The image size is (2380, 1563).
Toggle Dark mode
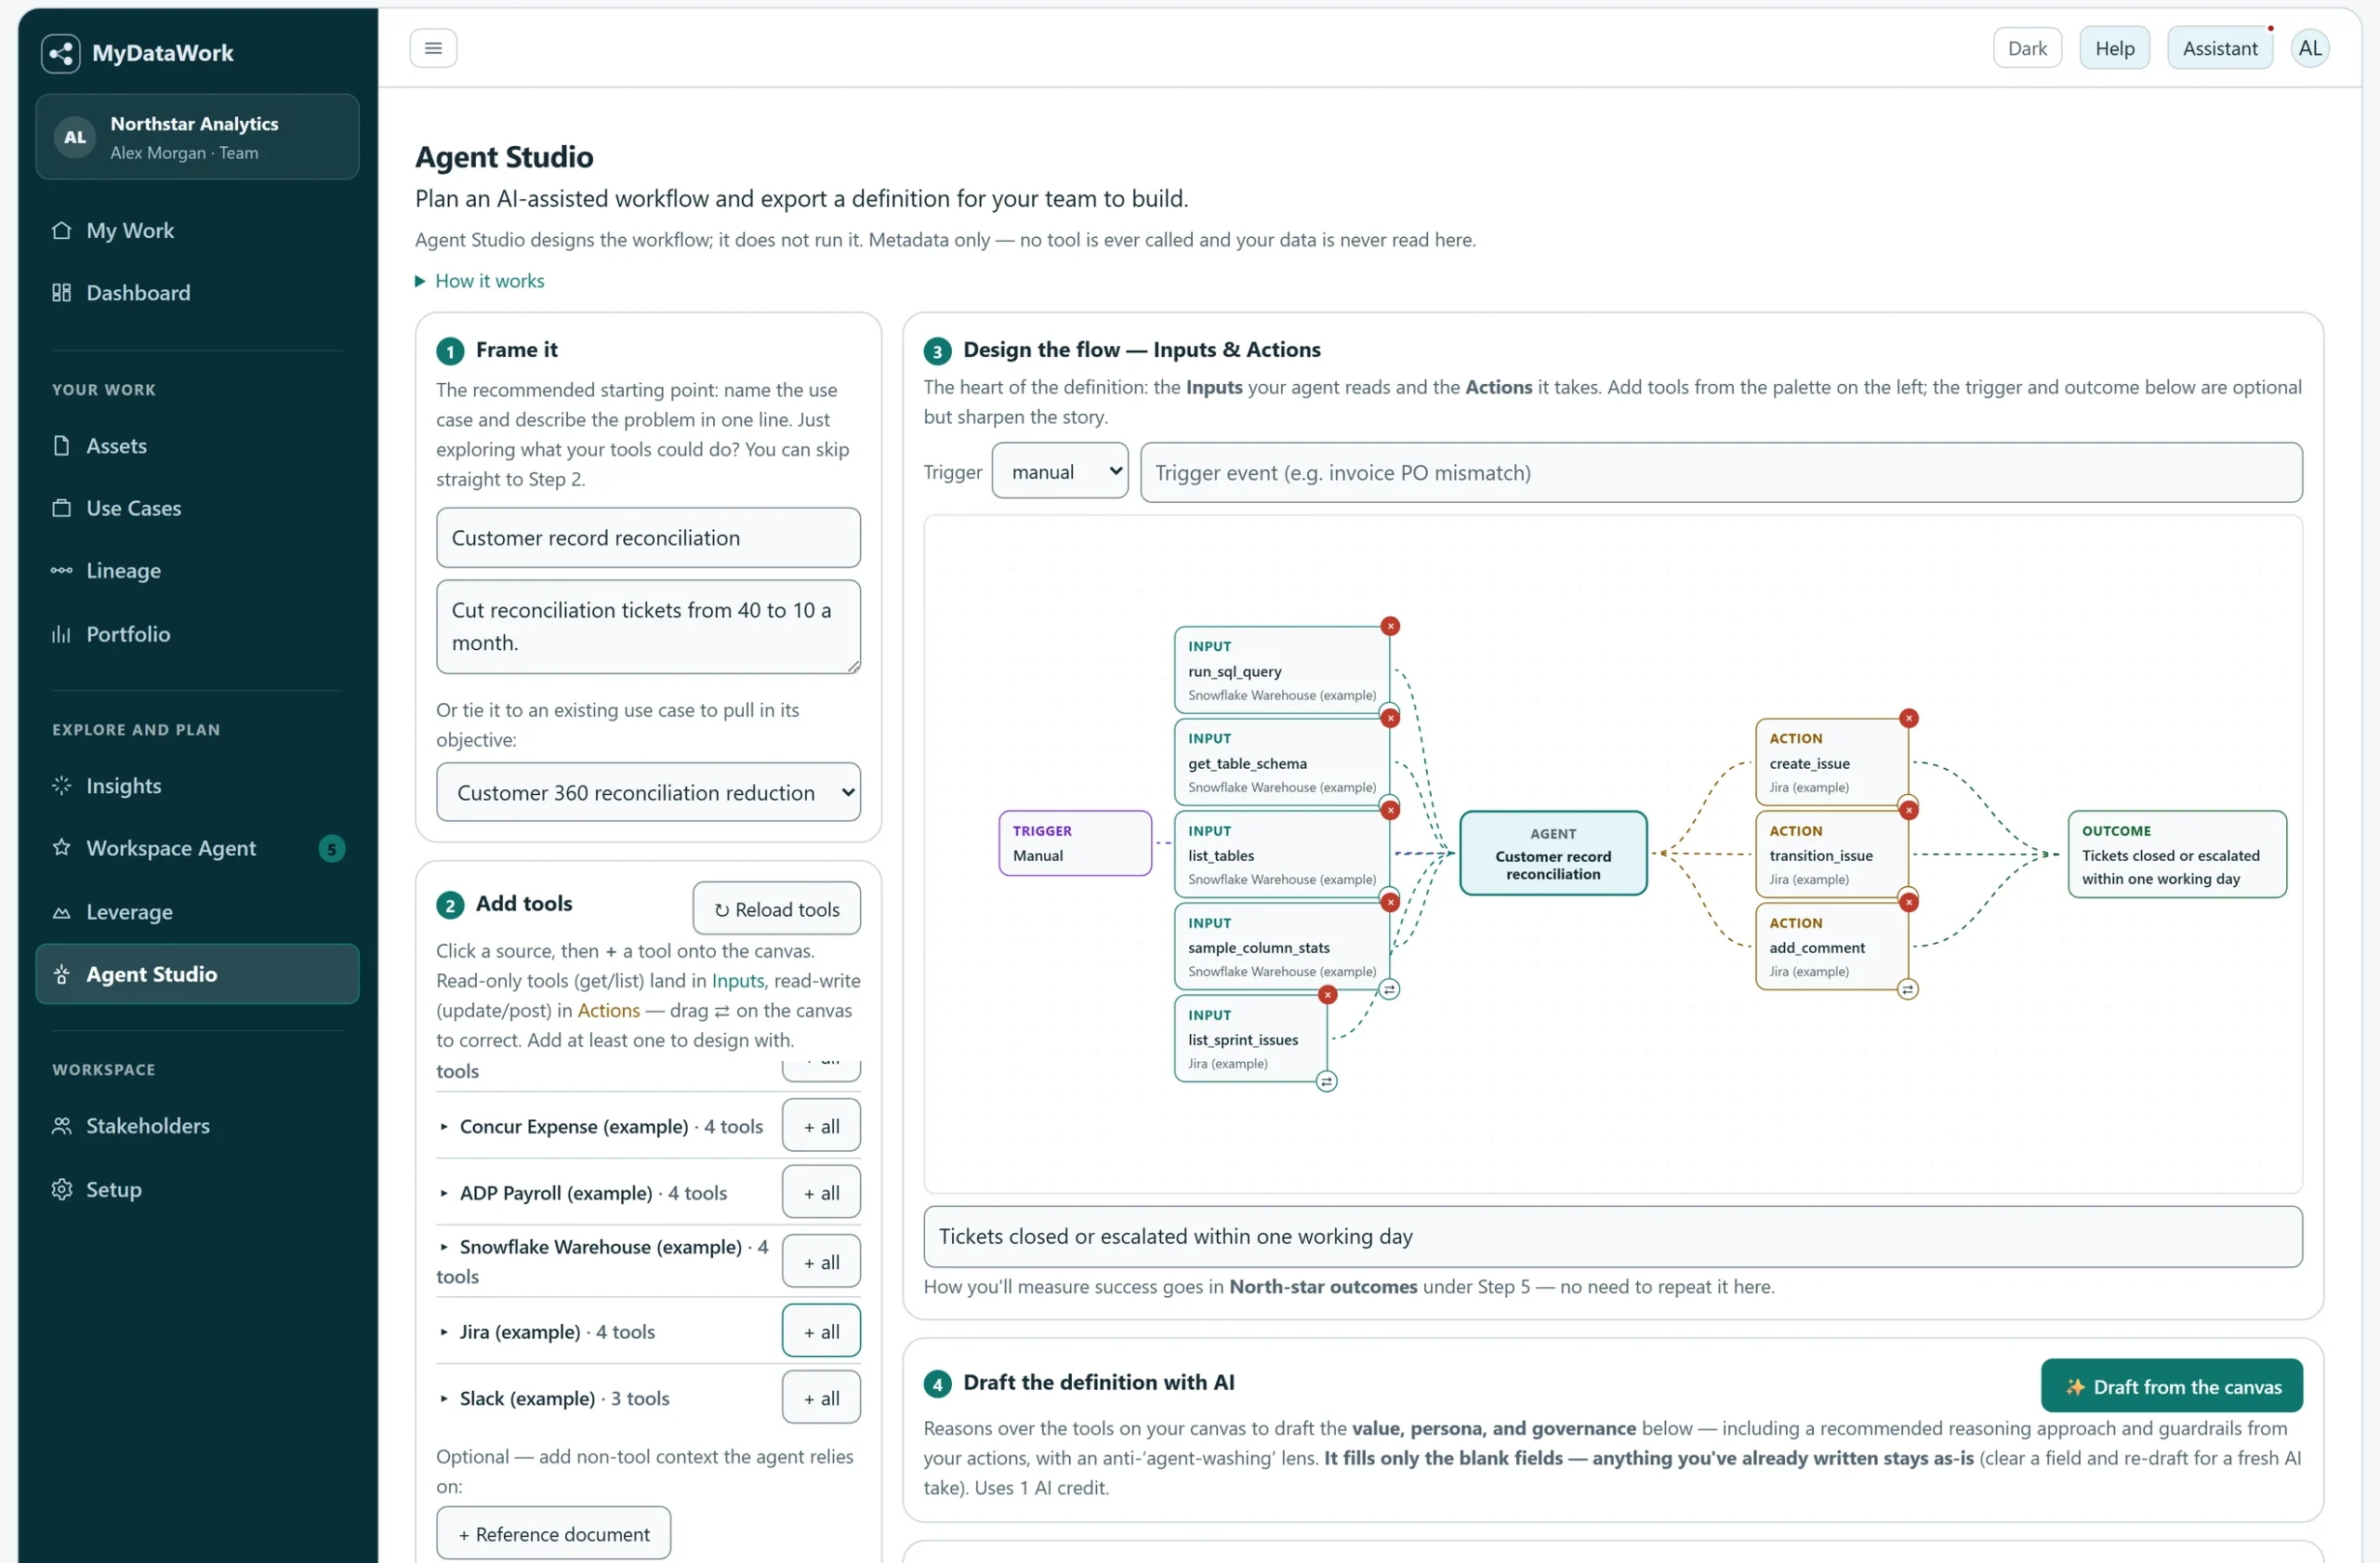[x=2026, y=48]
